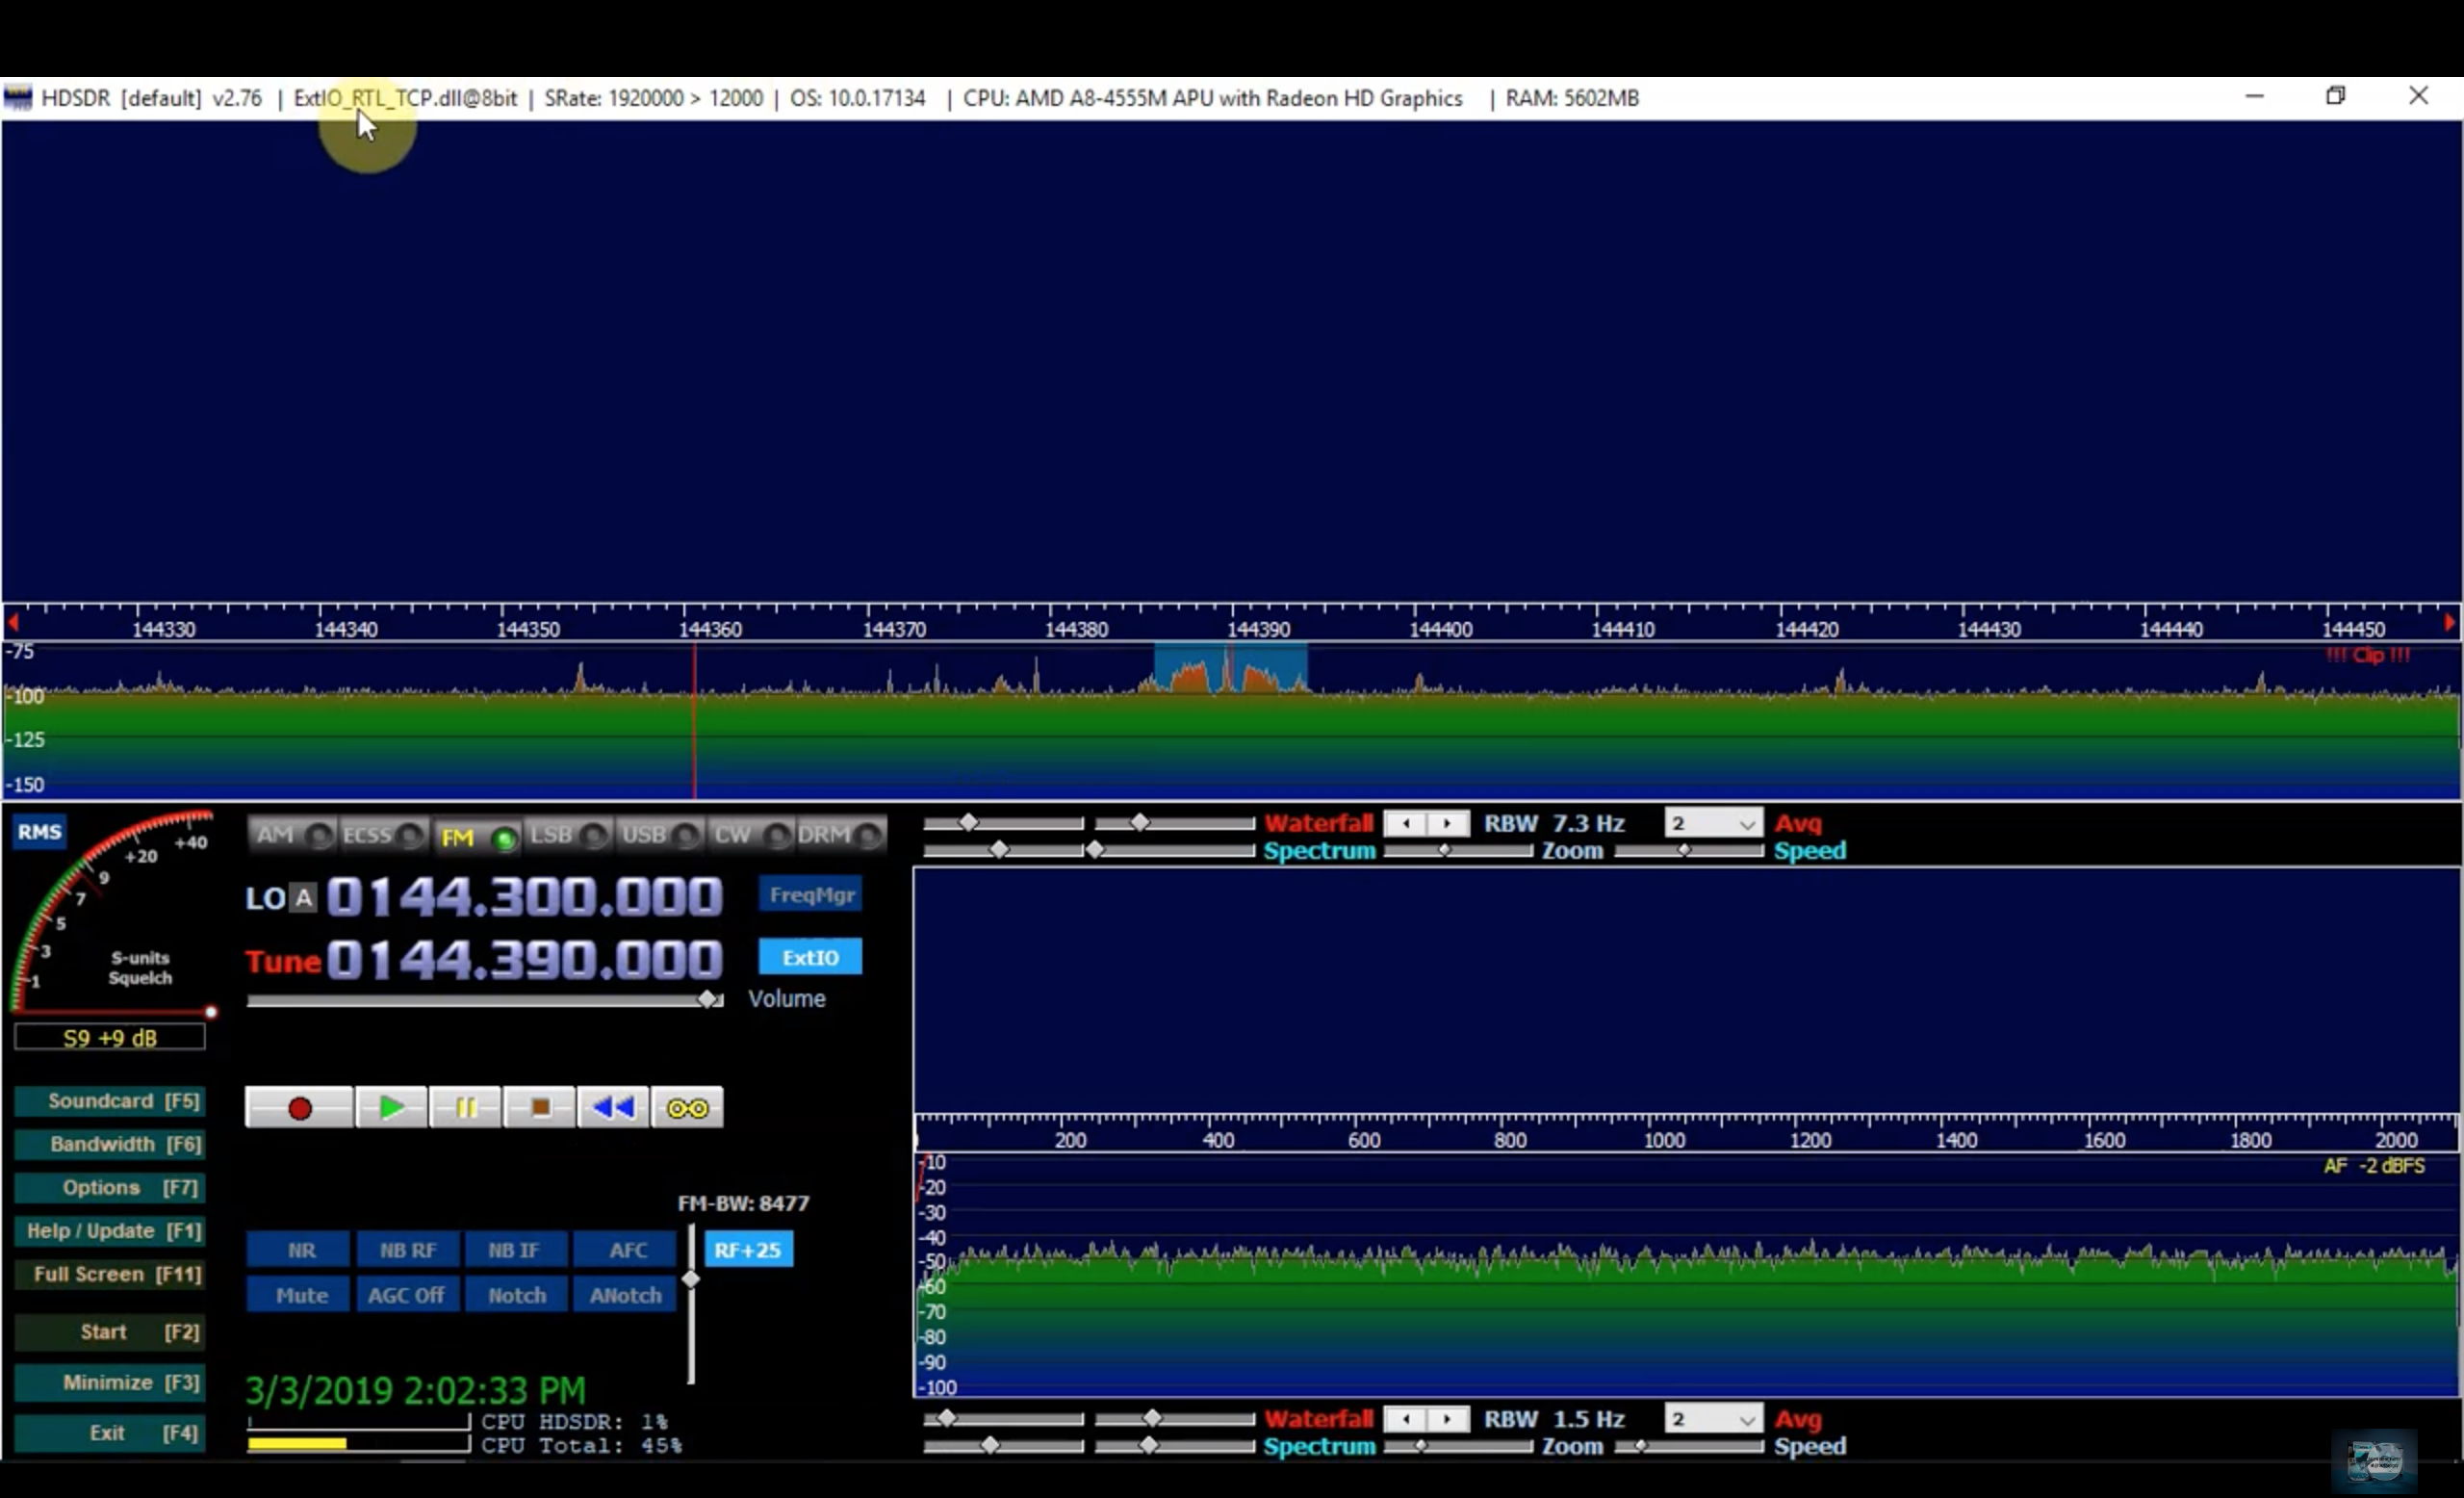Click the Squelch S-meter gauge
Viewport: 2464px width, 1498px height.
pos(112,912)
